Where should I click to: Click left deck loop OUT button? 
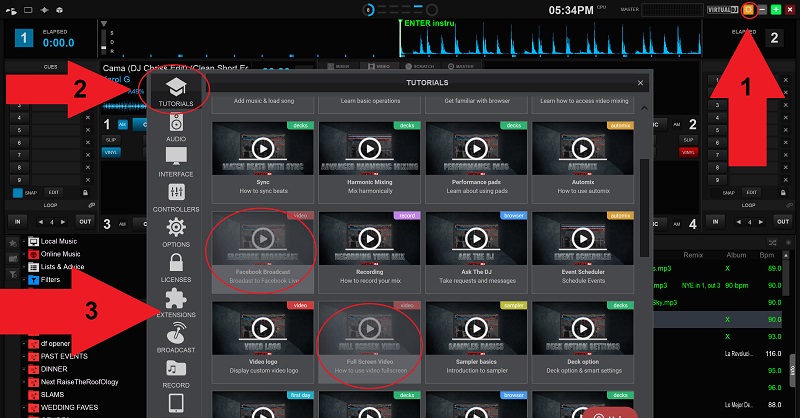coord(85,222)
